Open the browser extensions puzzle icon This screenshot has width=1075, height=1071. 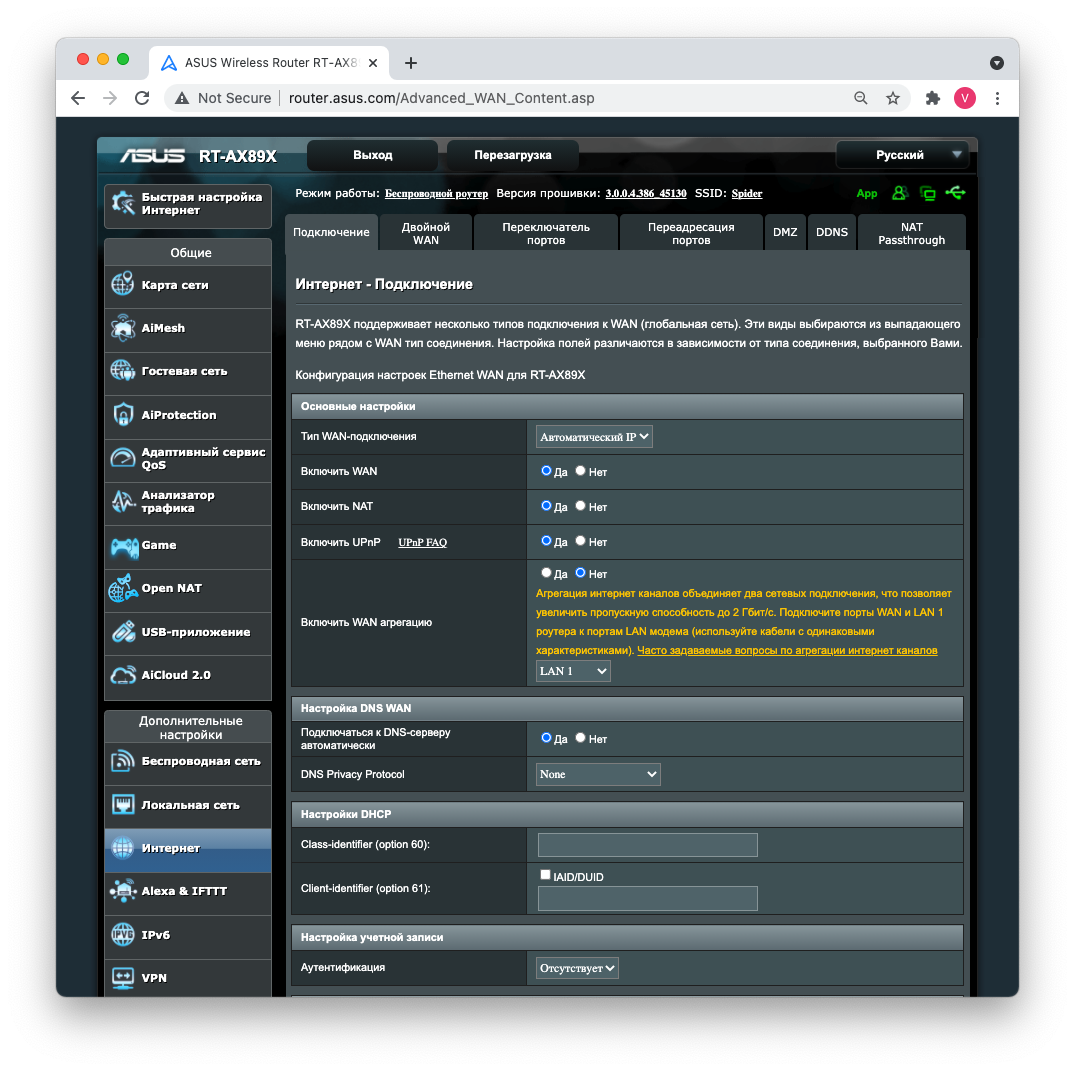click(932, 98)
